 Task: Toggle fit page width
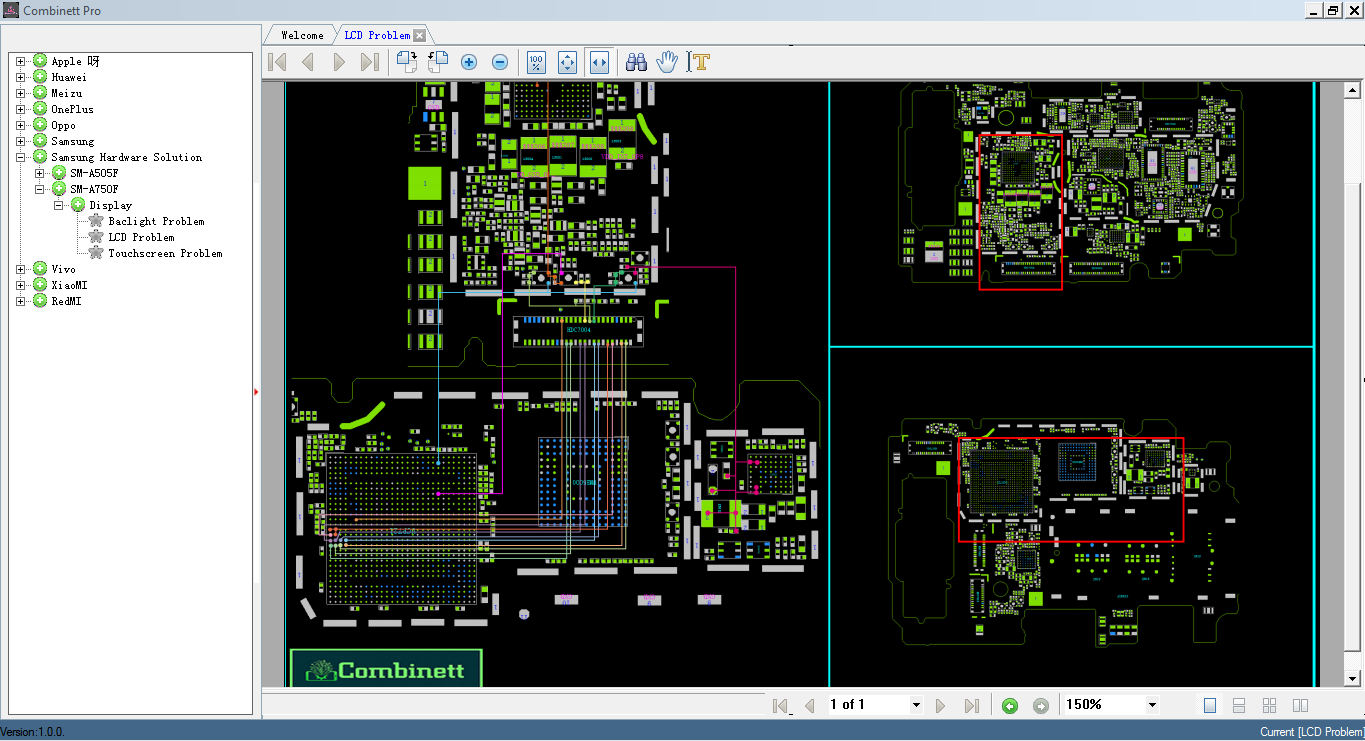[x=599, y=62]
